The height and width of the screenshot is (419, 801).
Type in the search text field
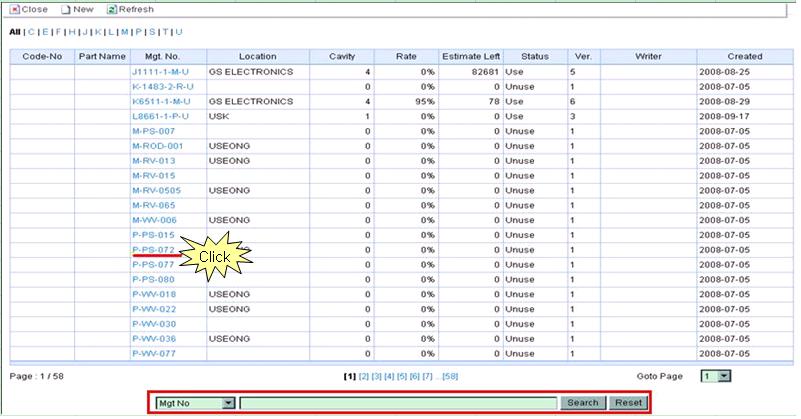(398, 403)
